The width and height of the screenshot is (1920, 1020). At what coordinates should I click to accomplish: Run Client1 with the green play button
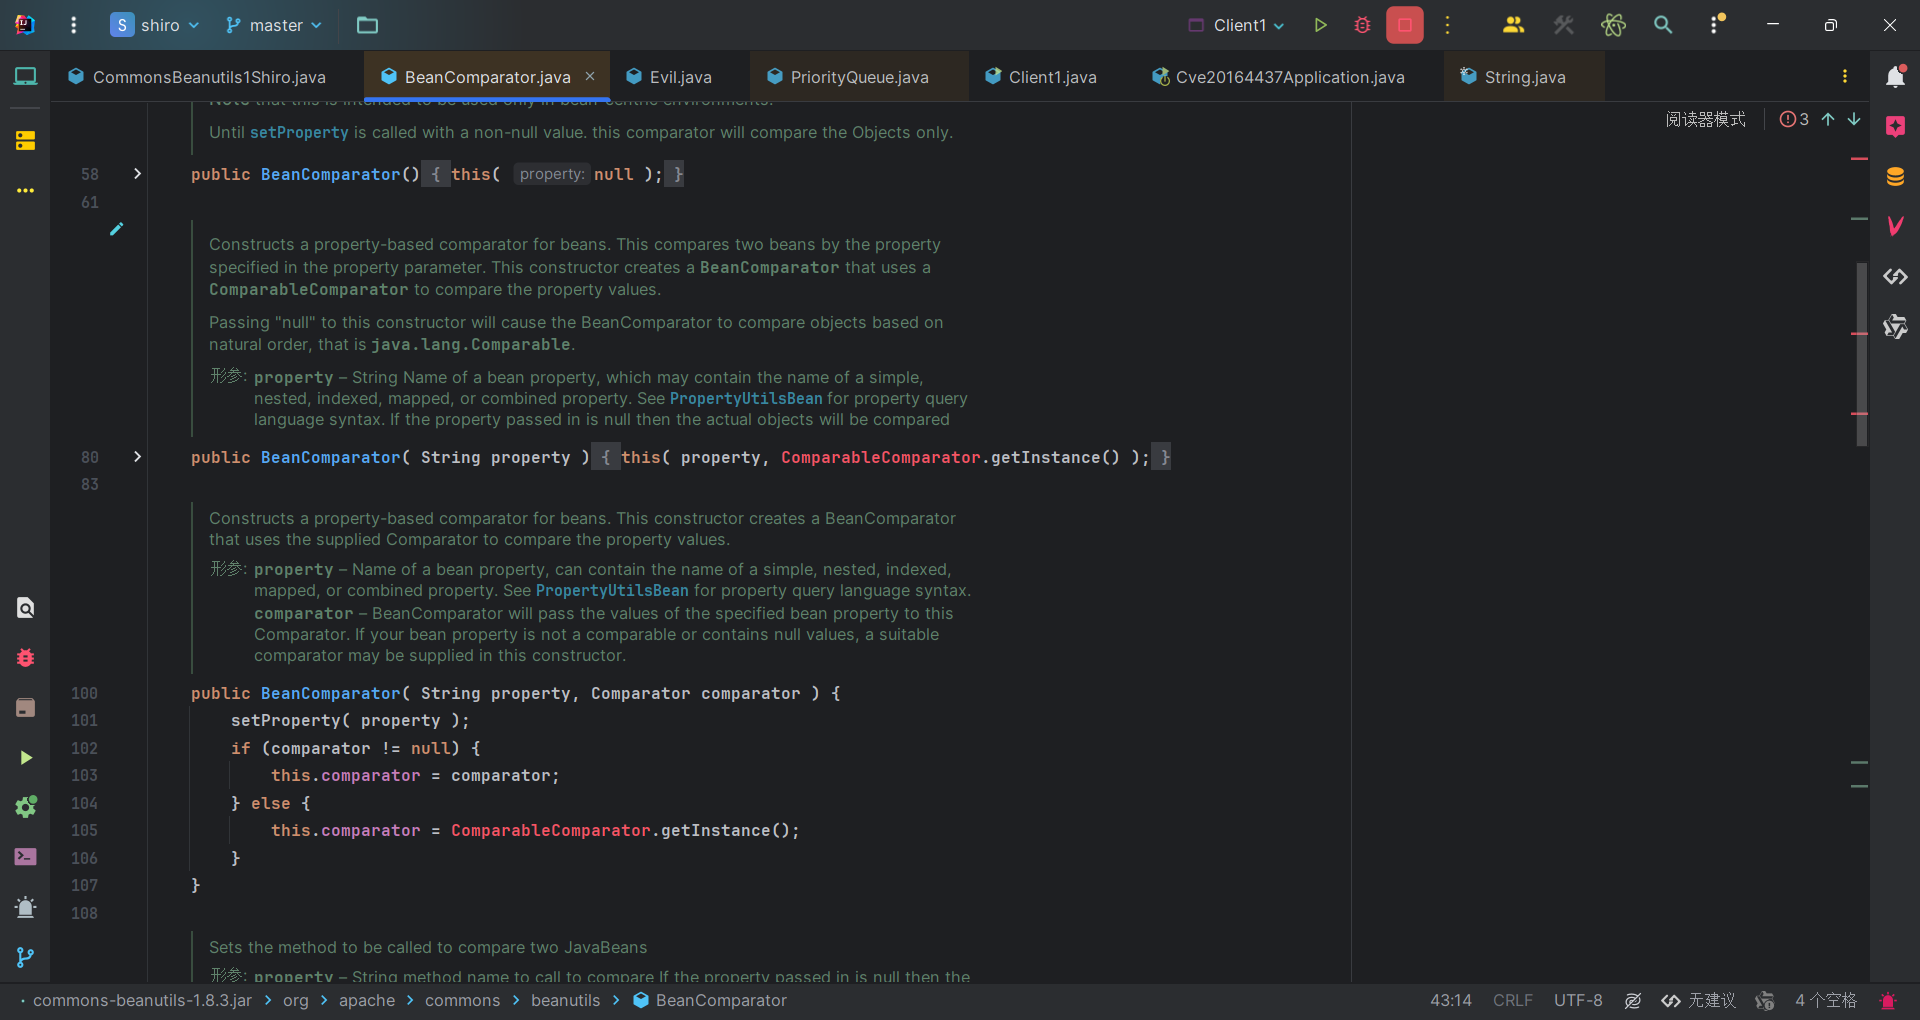(1320, 25)
